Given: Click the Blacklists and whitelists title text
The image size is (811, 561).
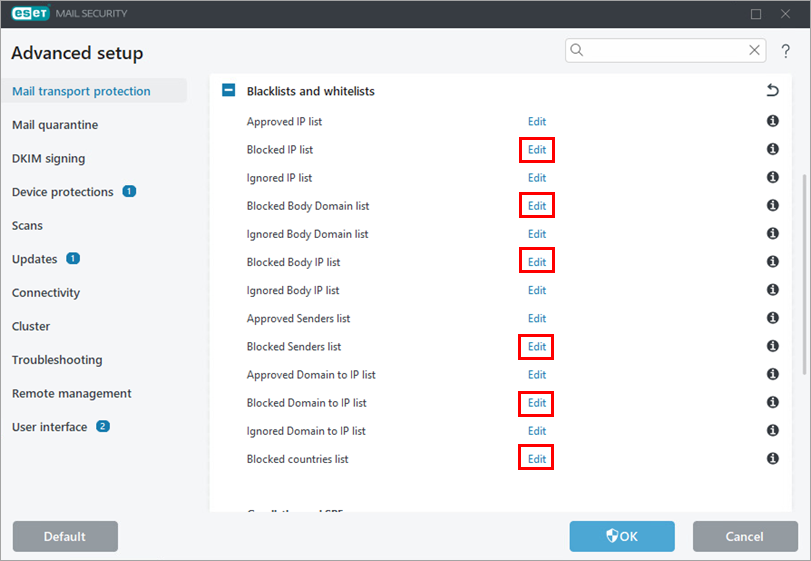Looking at the screenshot, I should coord(310,91).
